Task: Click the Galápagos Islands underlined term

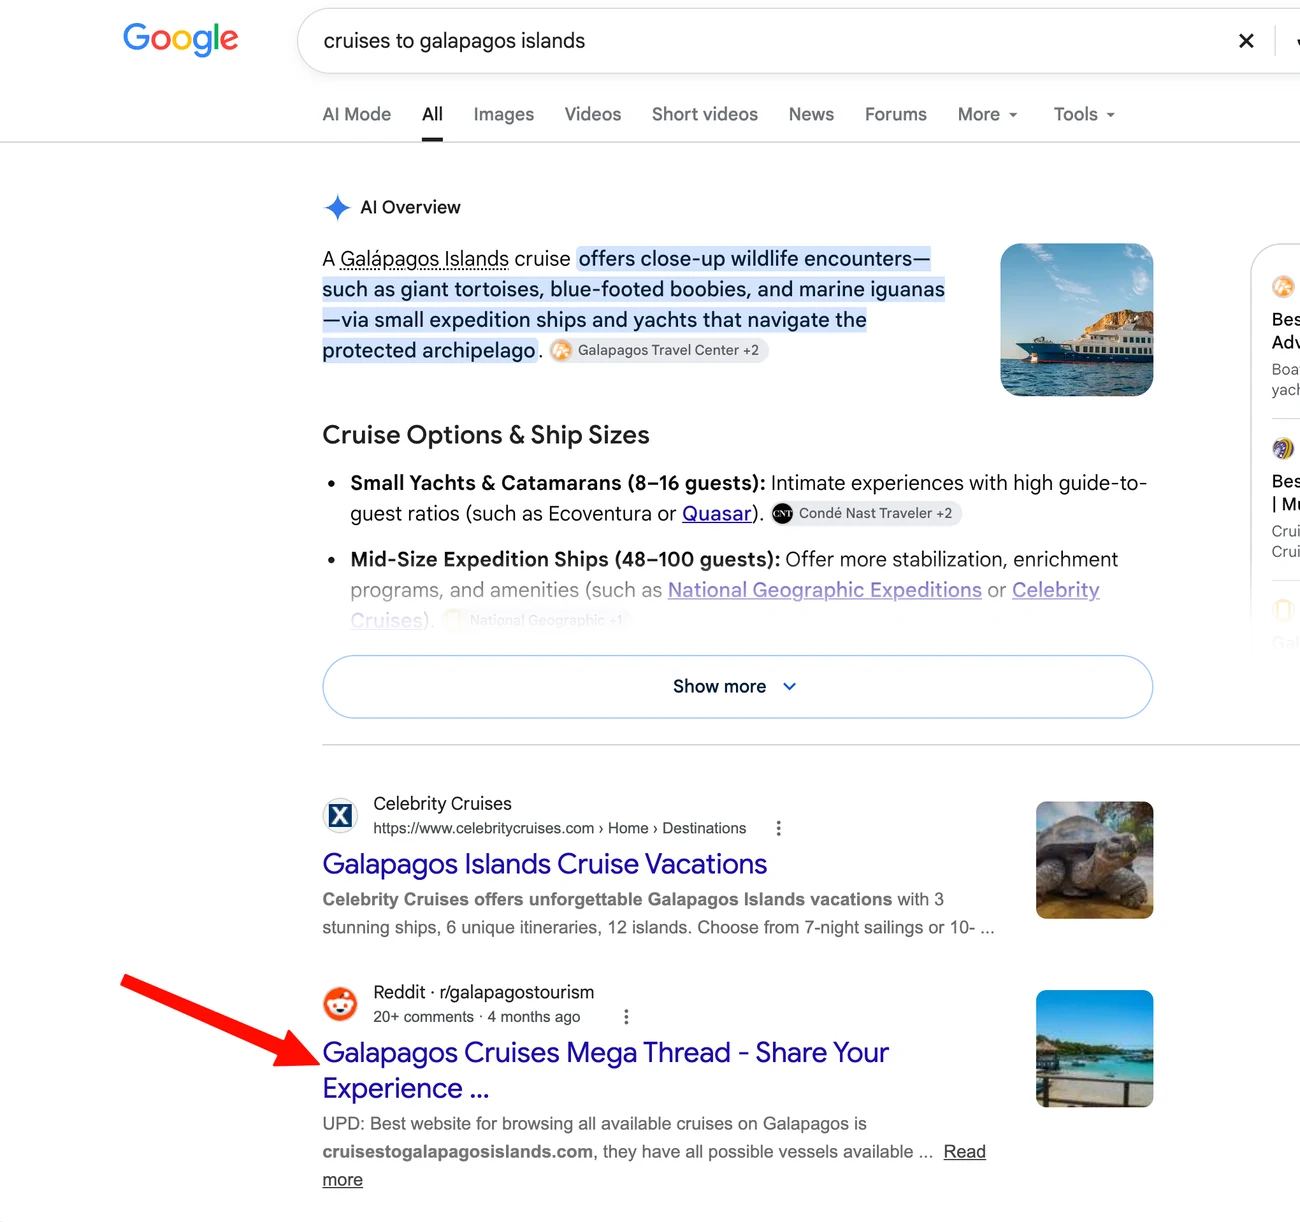Action: [x=424, y=259]
